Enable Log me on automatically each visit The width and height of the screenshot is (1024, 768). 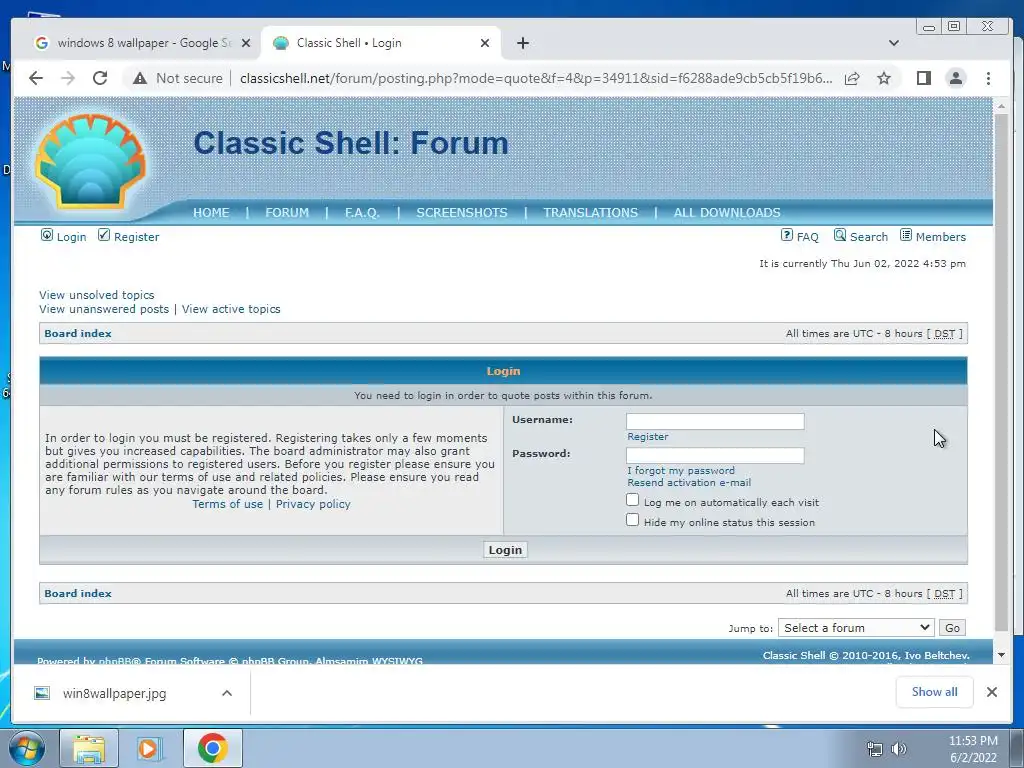[632, 500]
